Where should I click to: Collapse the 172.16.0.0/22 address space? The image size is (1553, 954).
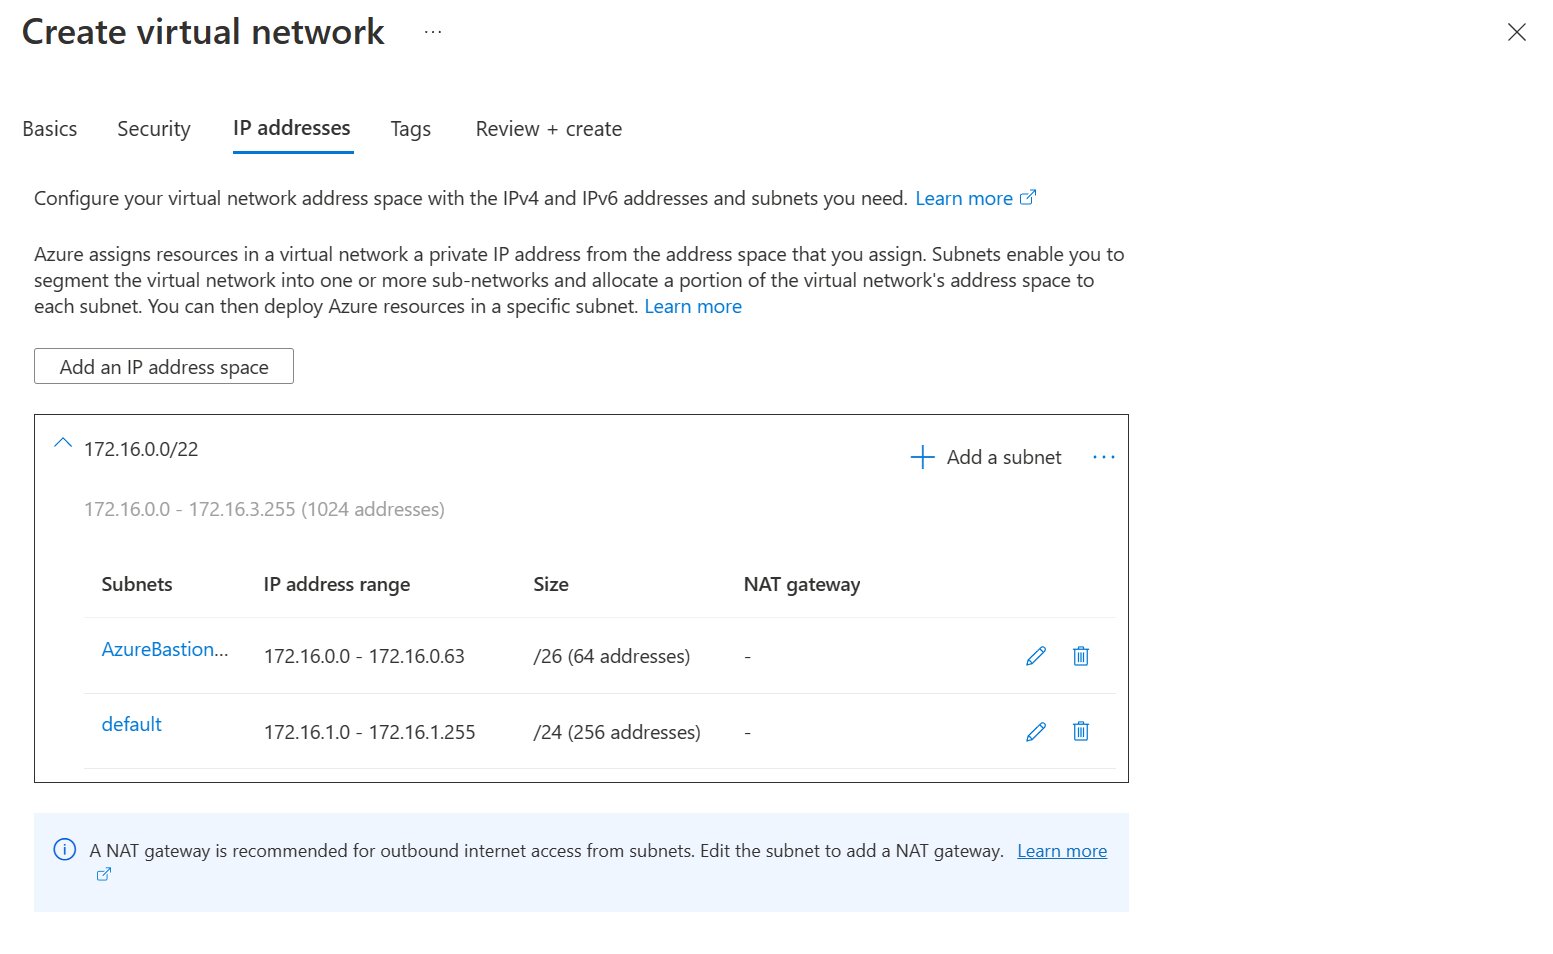point(63,443)
